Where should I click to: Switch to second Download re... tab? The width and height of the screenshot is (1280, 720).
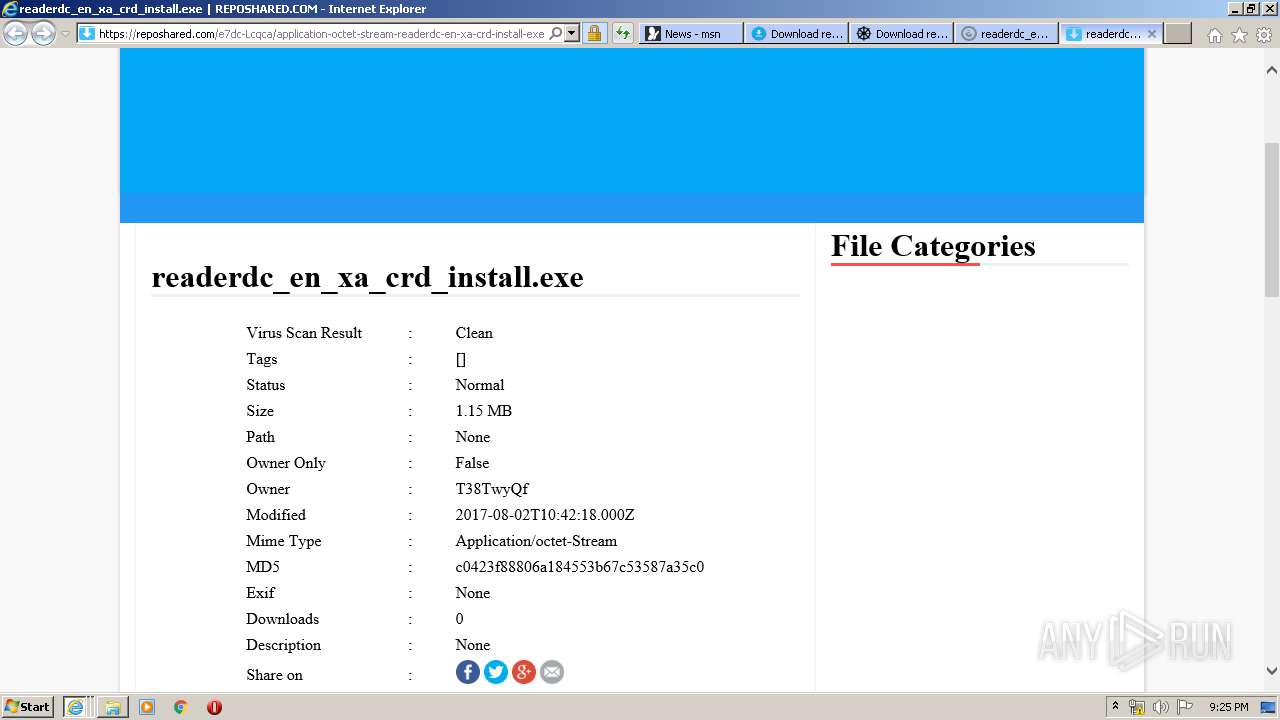(901, 33)
